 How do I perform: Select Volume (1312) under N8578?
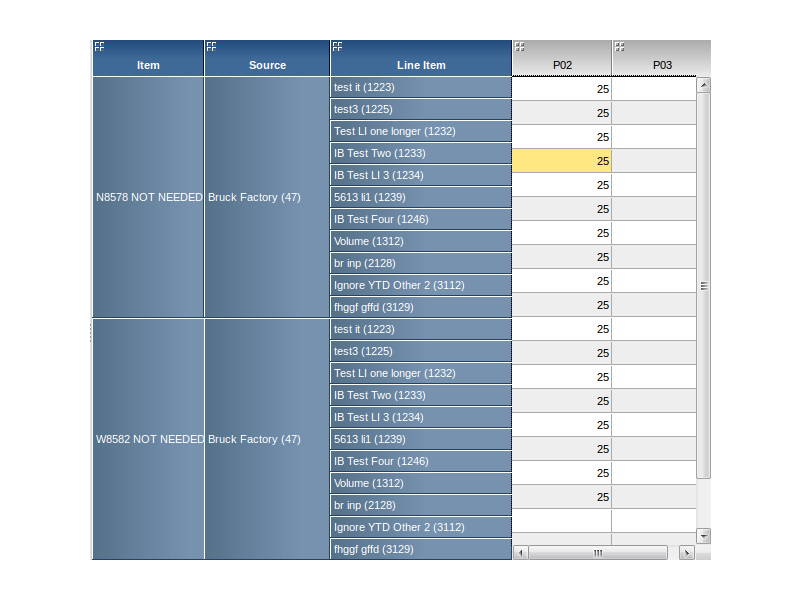point(421,241)
